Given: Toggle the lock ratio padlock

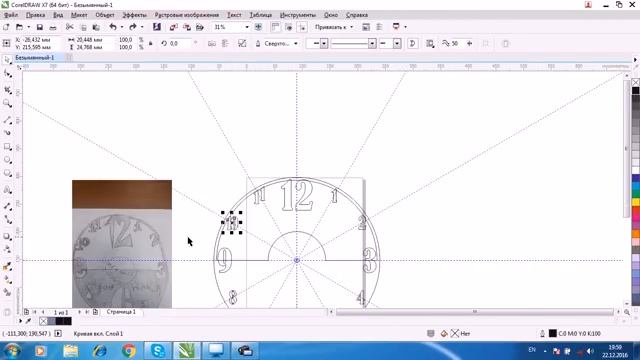Looking at the screenshot, I should coord(151,43).
